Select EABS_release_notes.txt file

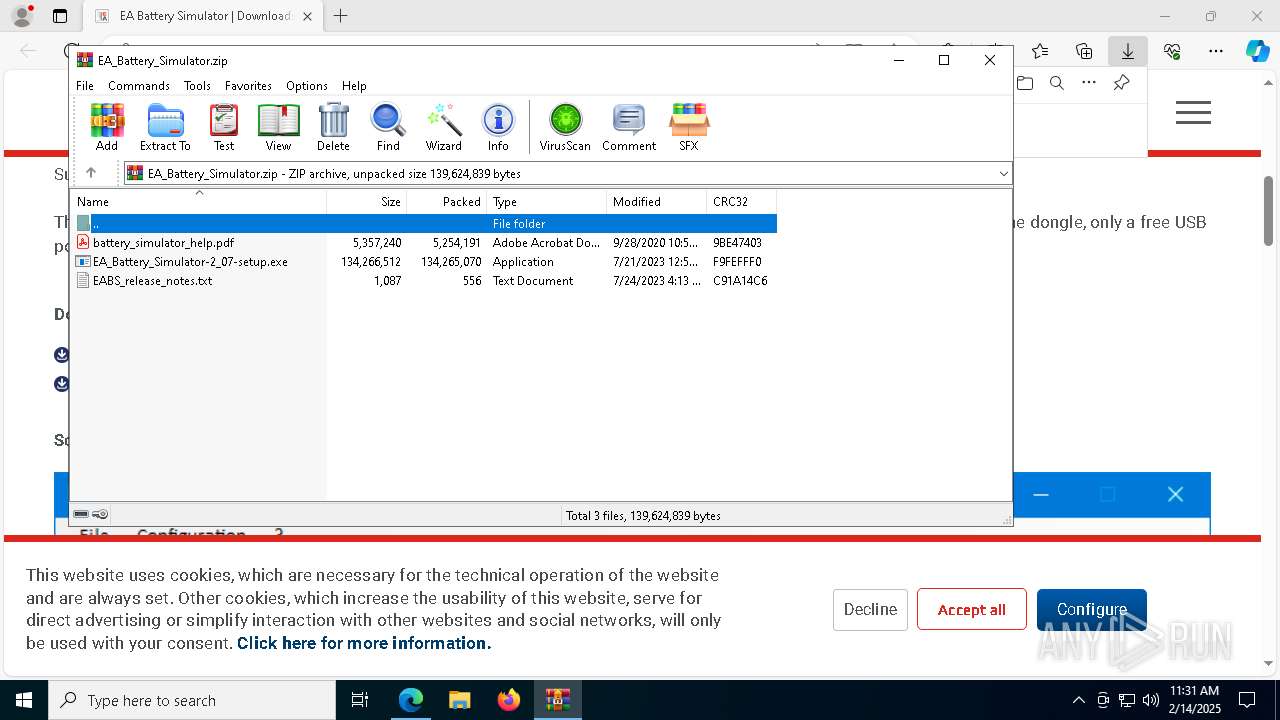(424, 281)
